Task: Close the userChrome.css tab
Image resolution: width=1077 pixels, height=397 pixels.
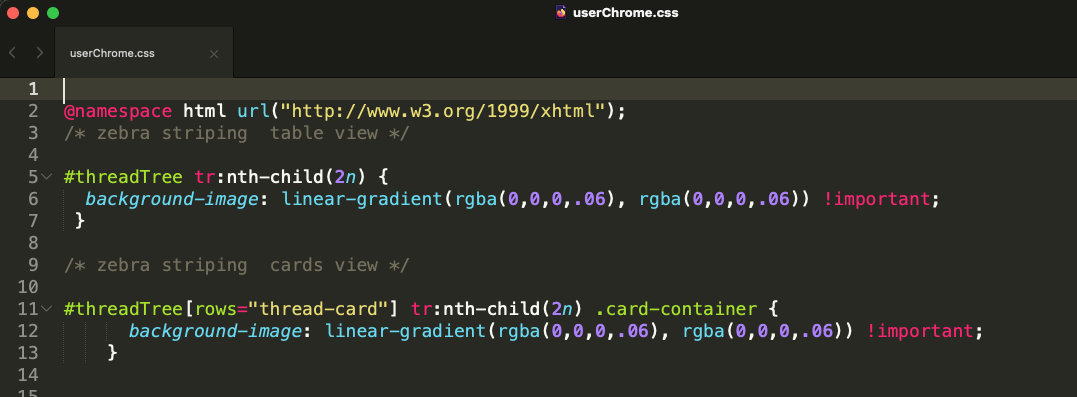Action: 214,54
